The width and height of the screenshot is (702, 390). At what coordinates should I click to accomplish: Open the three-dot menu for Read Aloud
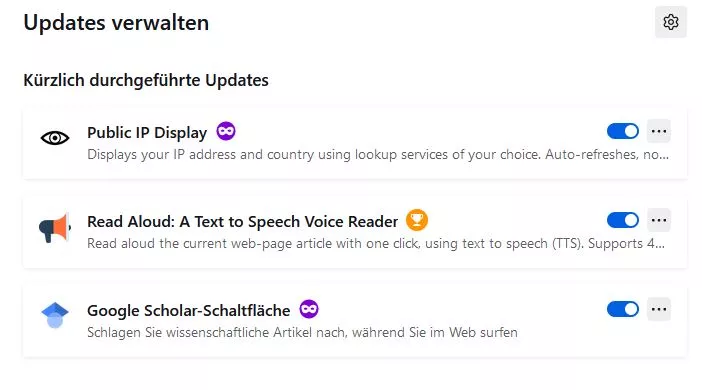point(659,220)
